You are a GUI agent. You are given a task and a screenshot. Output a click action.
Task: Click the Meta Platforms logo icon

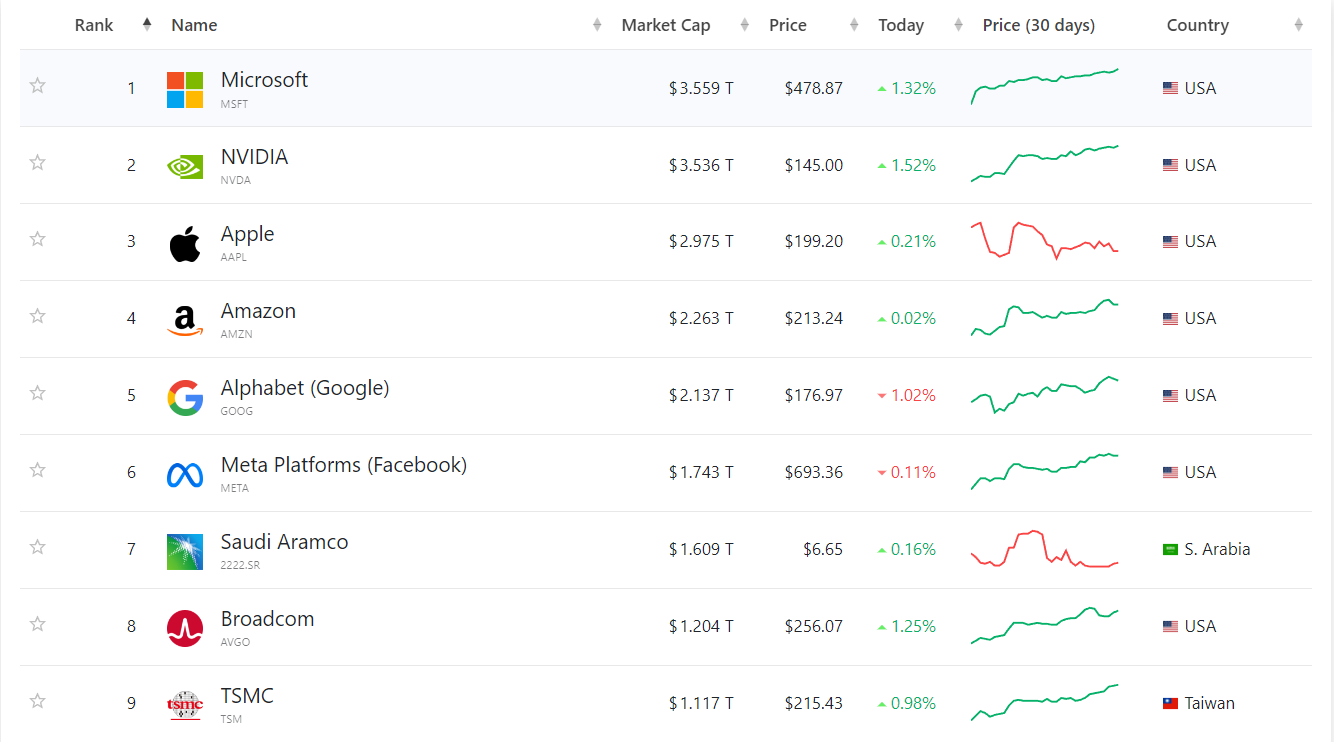(185, 474)
